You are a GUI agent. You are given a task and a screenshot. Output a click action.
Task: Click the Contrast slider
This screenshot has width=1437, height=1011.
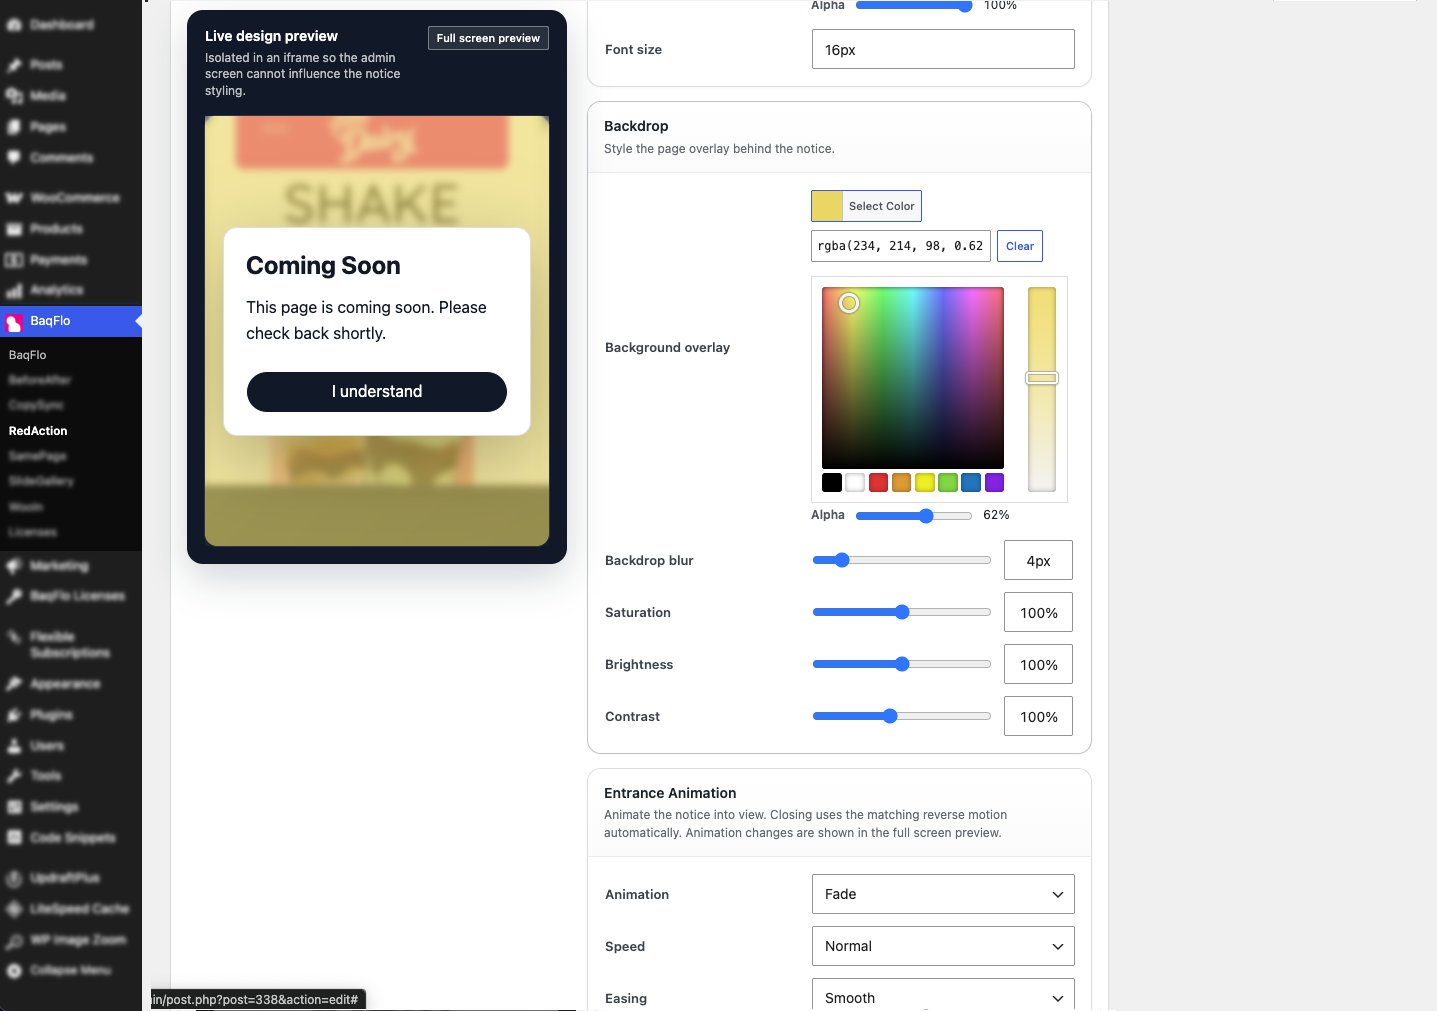pos(902,716)
